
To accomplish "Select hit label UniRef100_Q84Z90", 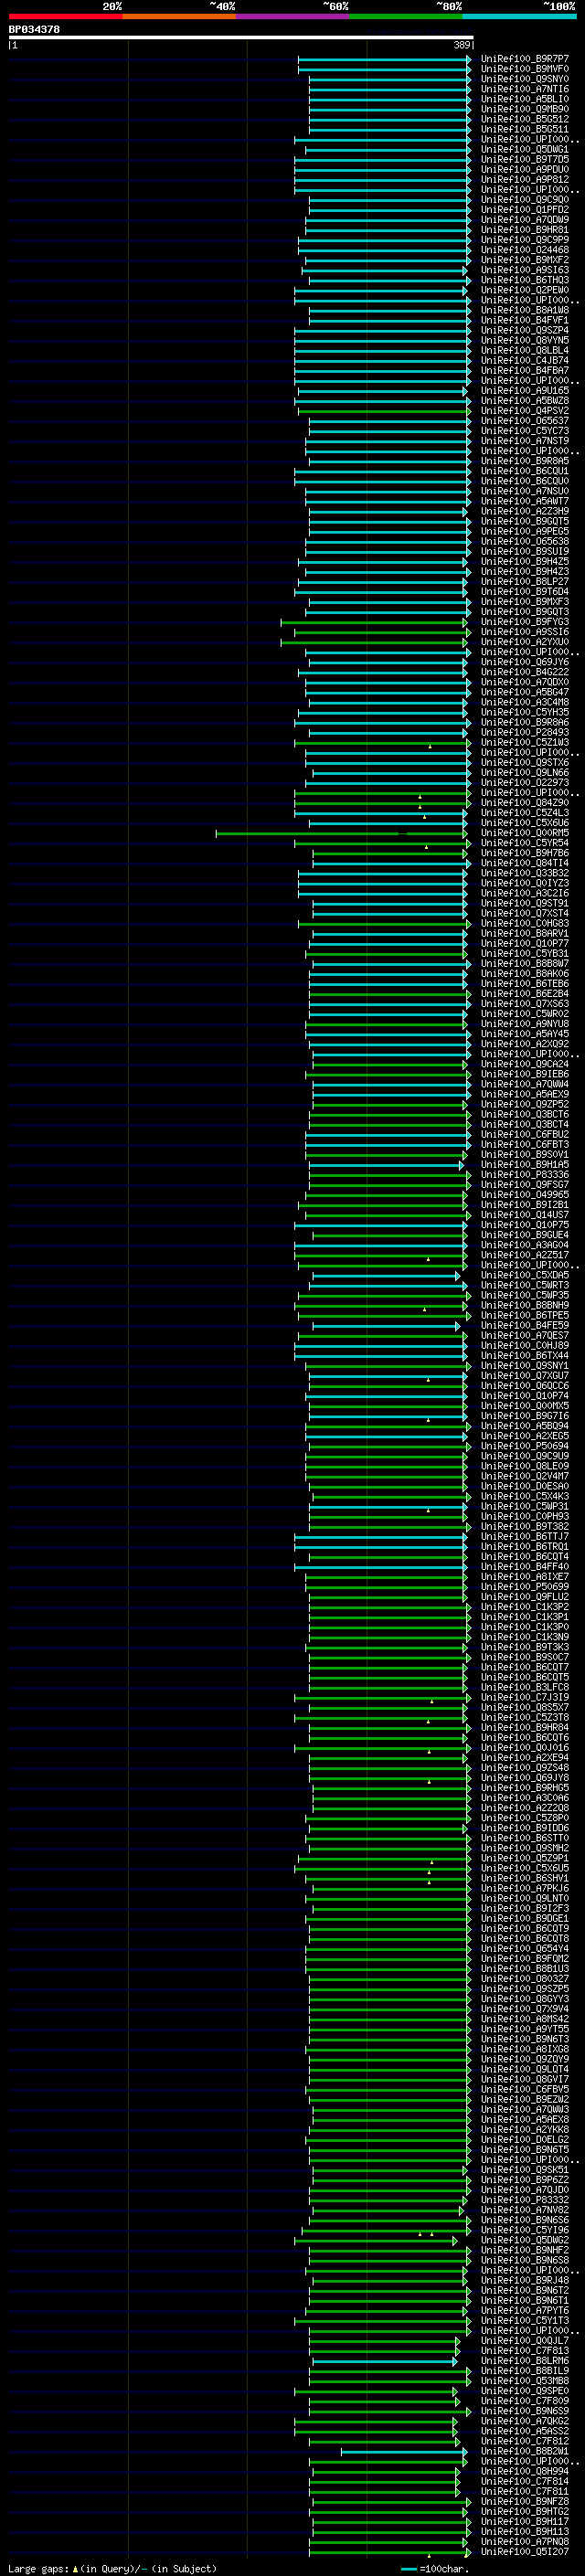I will (x=525, y=803).
